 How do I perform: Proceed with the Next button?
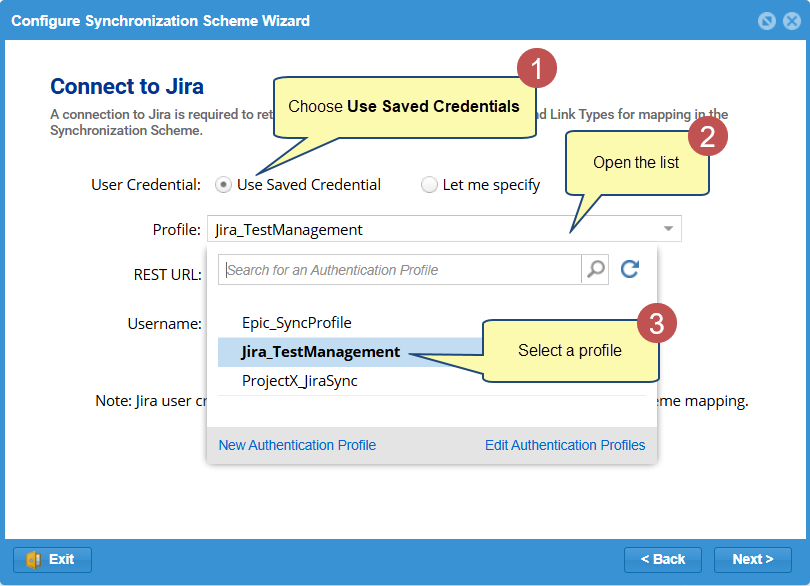[x=753, y=560]
